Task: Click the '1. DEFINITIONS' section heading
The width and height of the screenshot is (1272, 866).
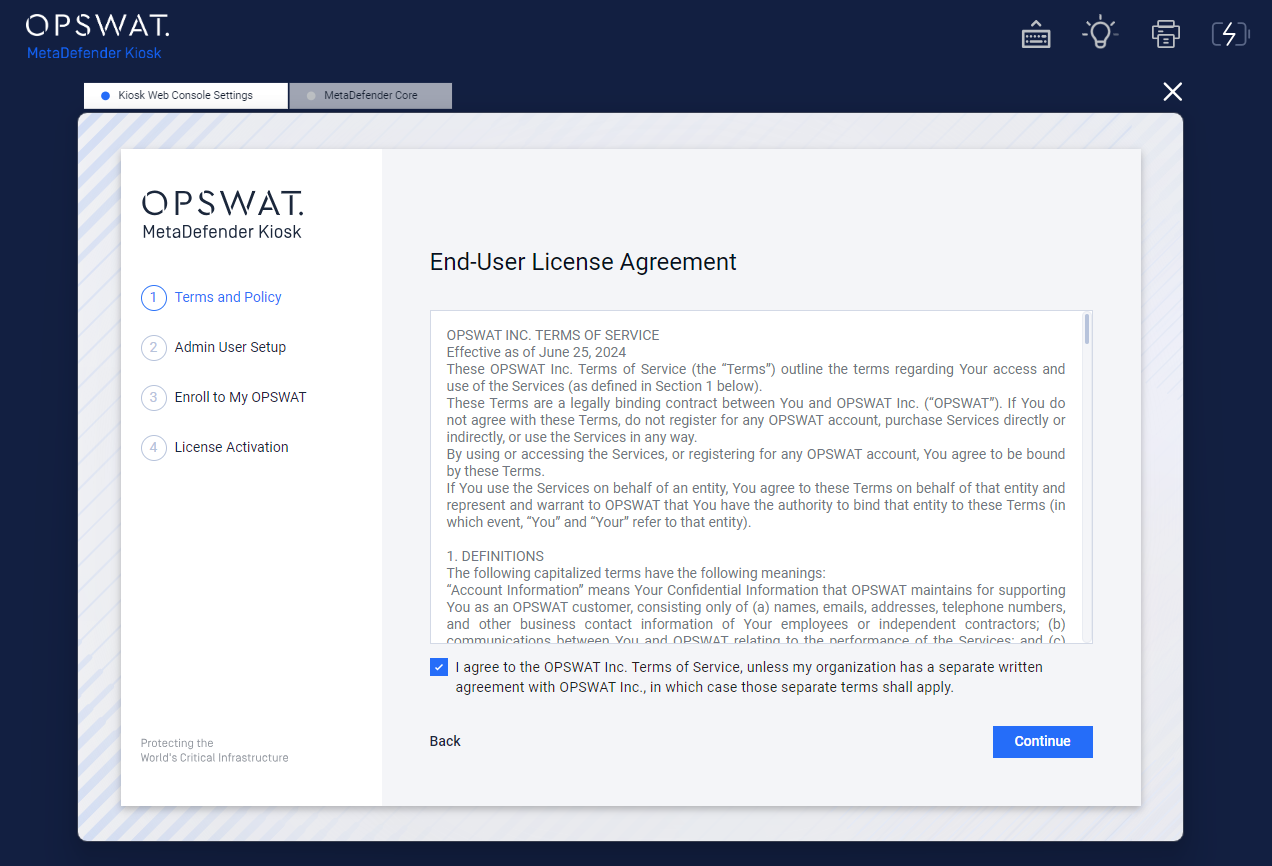Action: point(495,556)
